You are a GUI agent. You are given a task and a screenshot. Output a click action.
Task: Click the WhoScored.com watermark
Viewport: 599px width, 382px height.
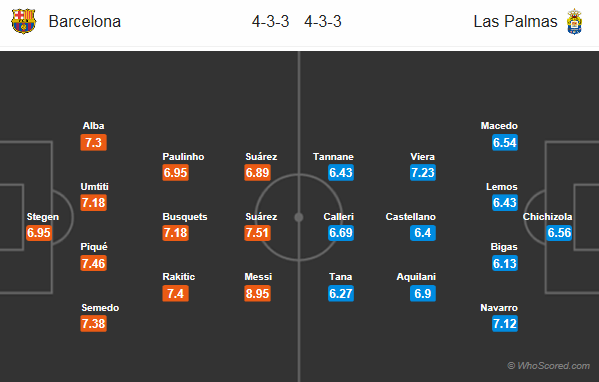[549, 366]
